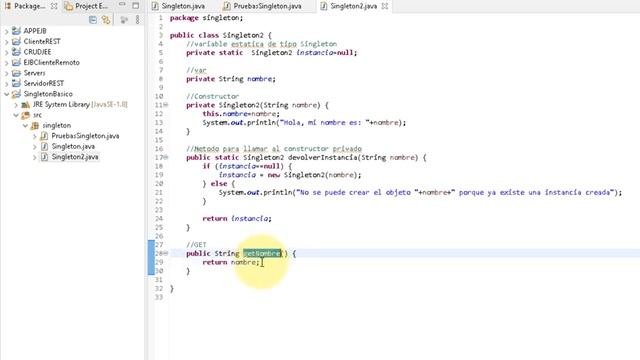Click the Singleton.java file icon in tree

coord(44,147)
